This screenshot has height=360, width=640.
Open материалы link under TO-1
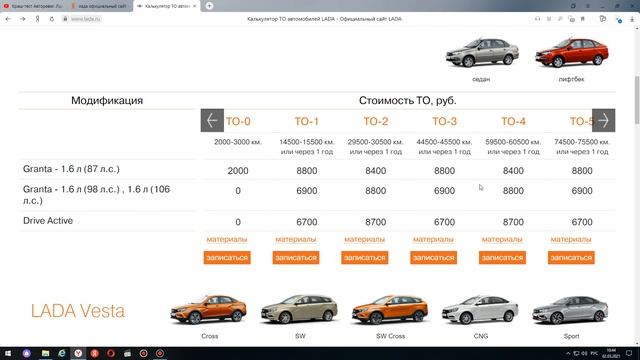[296, 239]
